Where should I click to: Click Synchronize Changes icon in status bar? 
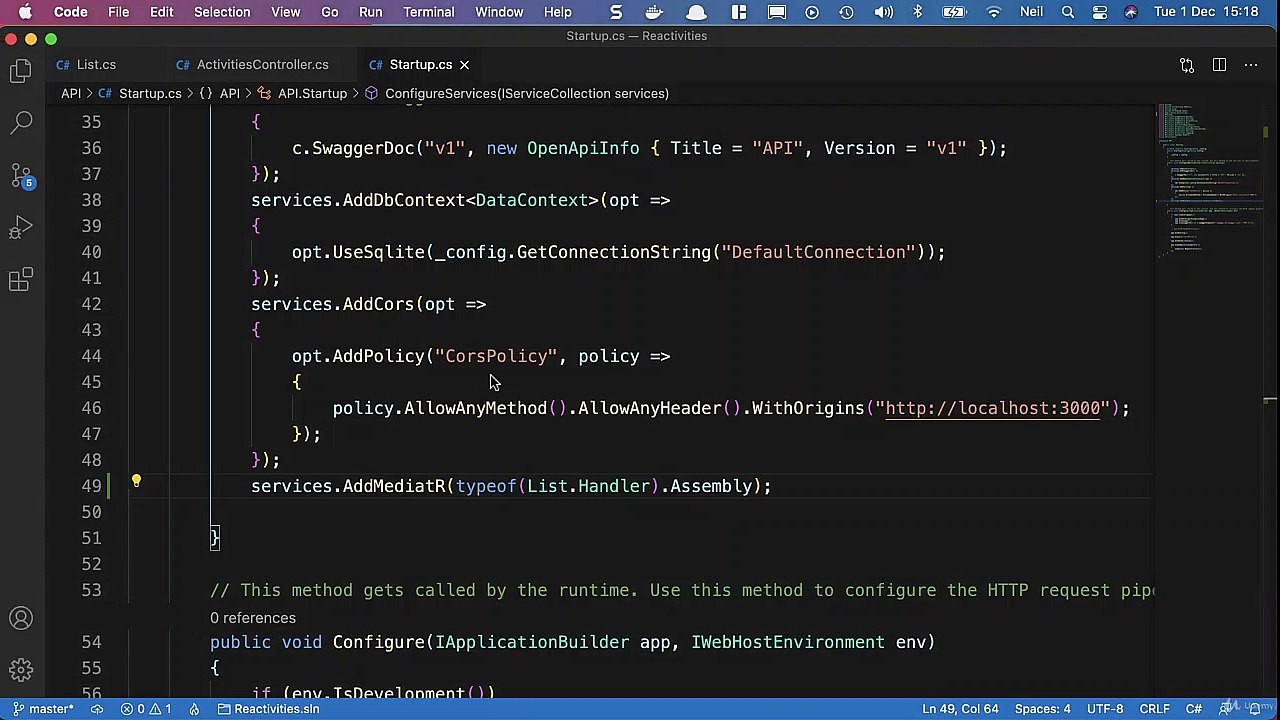(x=97, y=709)
